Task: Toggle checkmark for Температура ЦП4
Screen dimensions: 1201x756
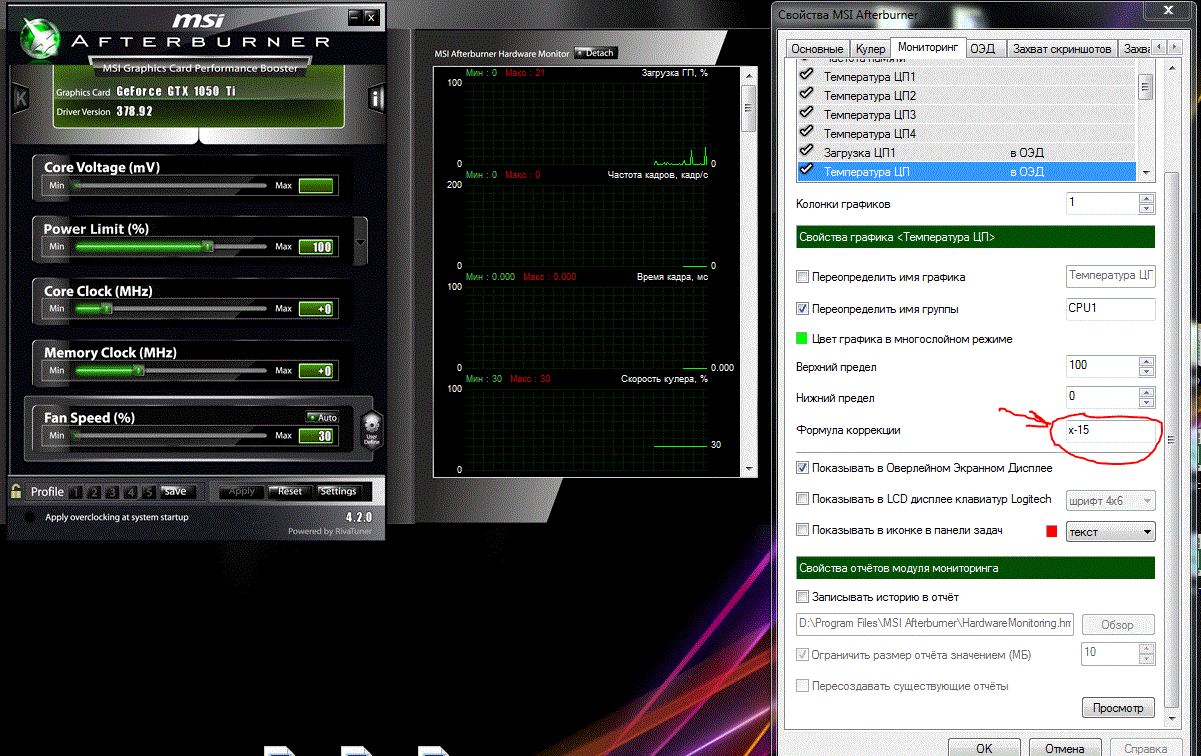Action: (806, 133)
